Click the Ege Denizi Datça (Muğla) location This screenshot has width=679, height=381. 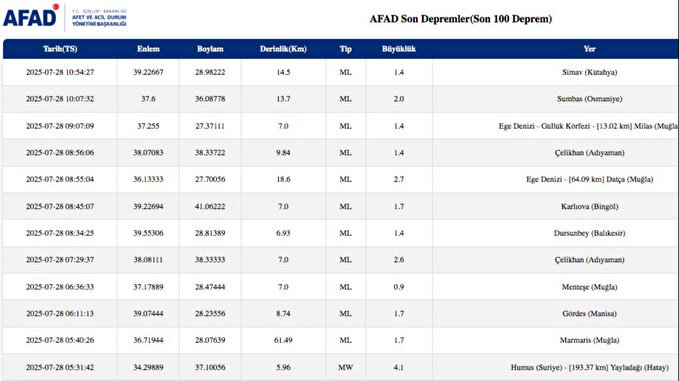pyautogui.click(x=589, y=179)
